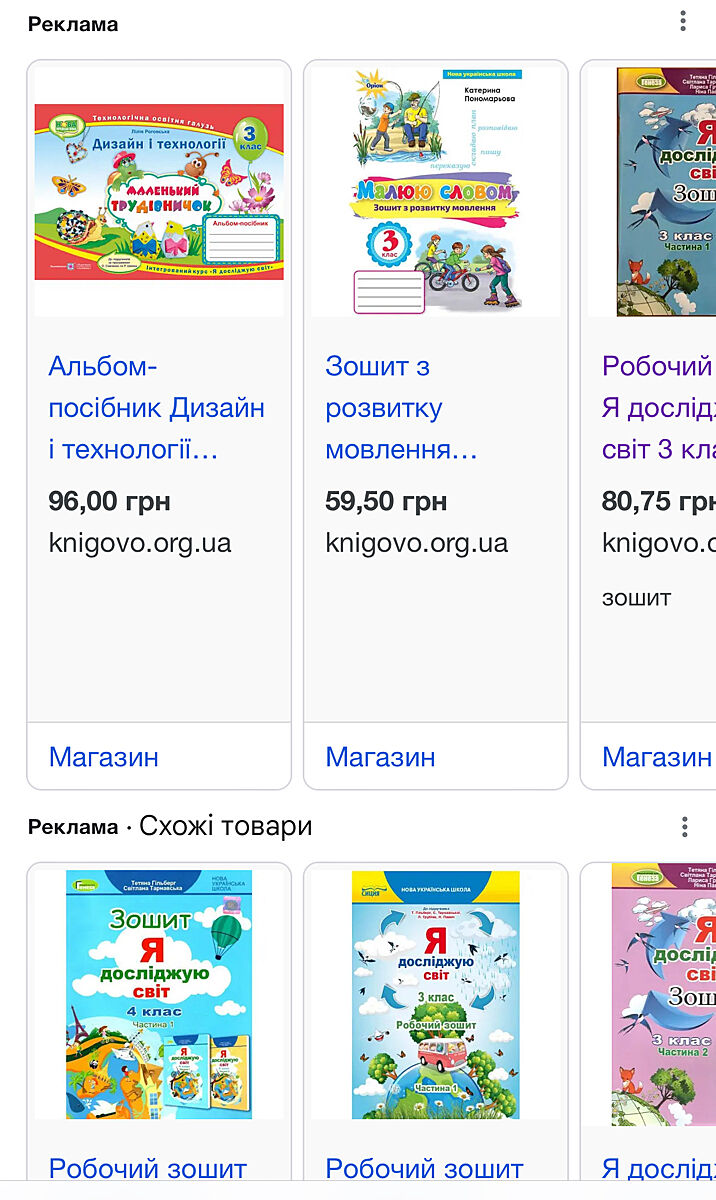Viewport: 716px width, 1200px height.
Task: Click Магазин under the 59,50 грн product
Action: point(380,757)
